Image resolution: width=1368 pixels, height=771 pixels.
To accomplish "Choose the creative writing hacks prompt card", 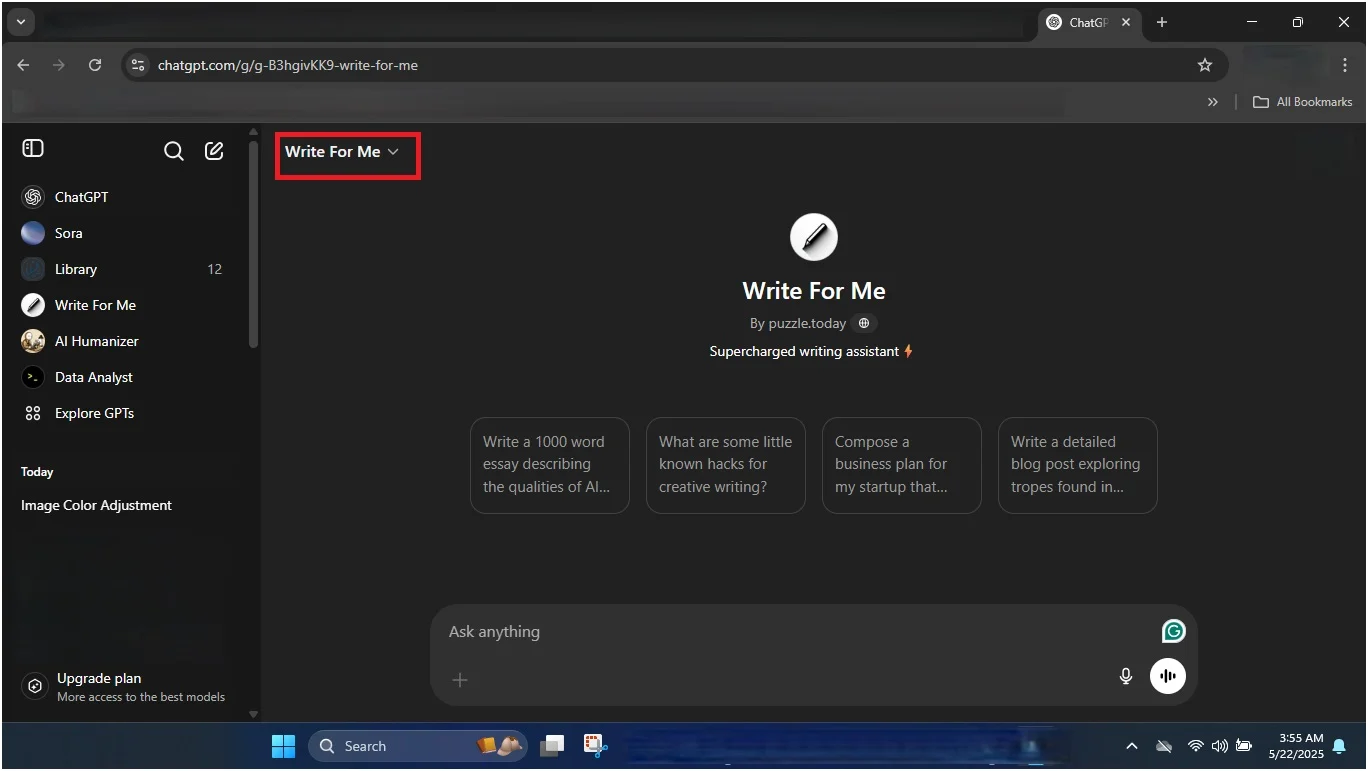I will pyautogui.click(x=726, y=465).
